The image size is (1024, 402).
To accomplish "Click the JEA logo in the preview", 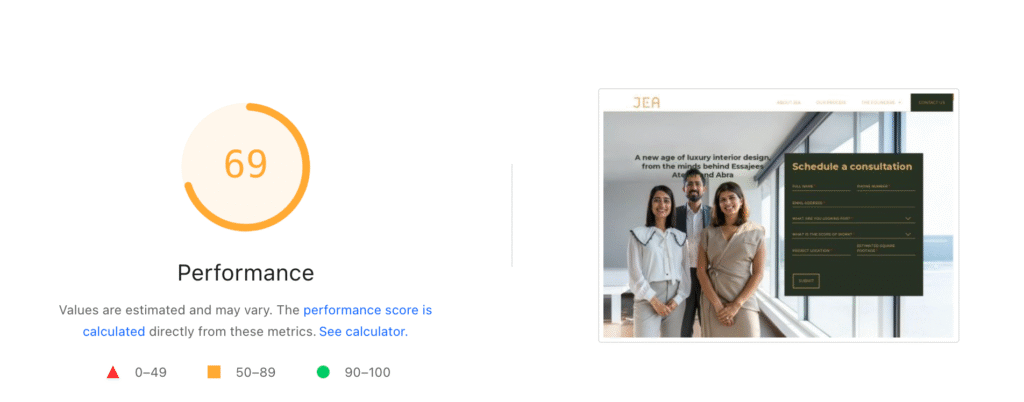I will click(x=646, y=102).
